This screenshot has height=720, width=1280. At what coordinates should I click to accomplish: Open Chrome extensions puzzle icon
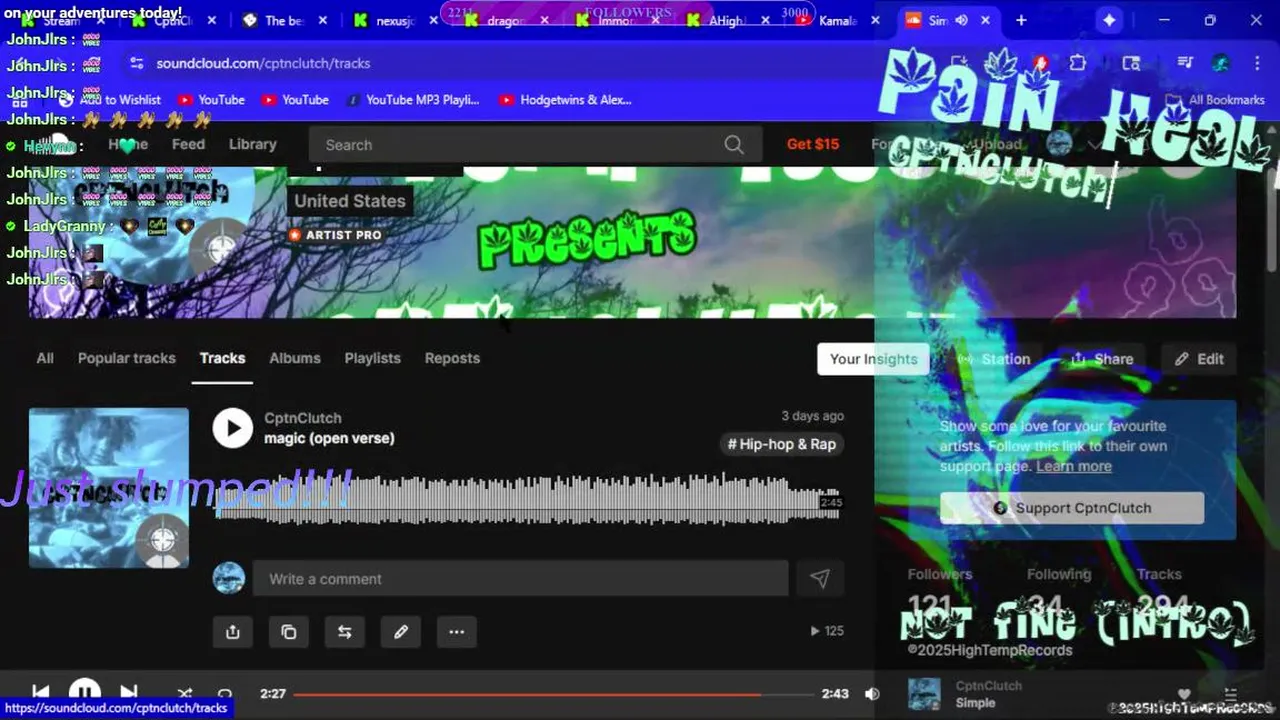point(1077,63)
